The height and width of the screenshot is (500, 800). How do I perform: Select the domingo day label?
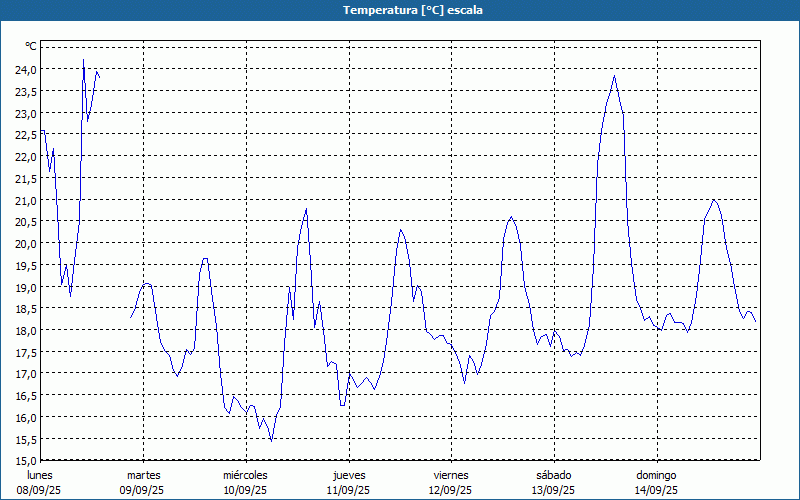(x=656, y=475)
